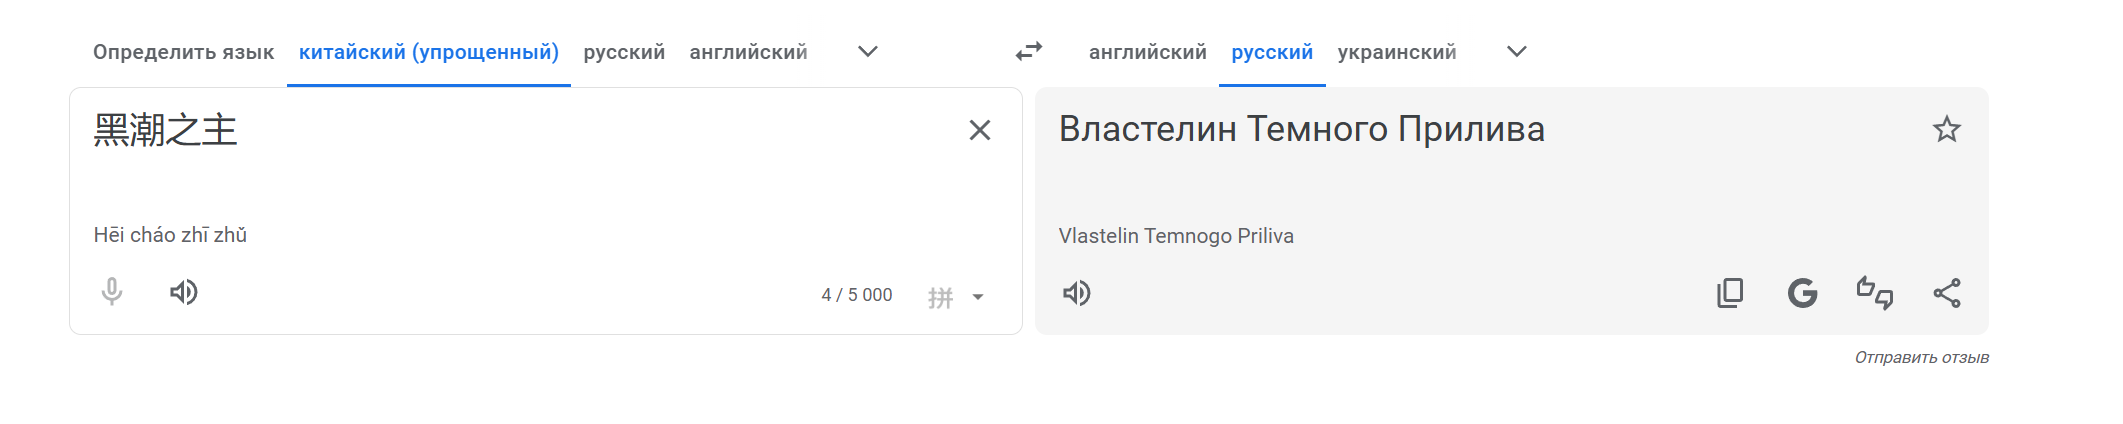The height and width of the screenshot is (424, 2123).
Task: Rate this translation thumbs icon
Action: pyautogui.click(x=1874, y=293)
